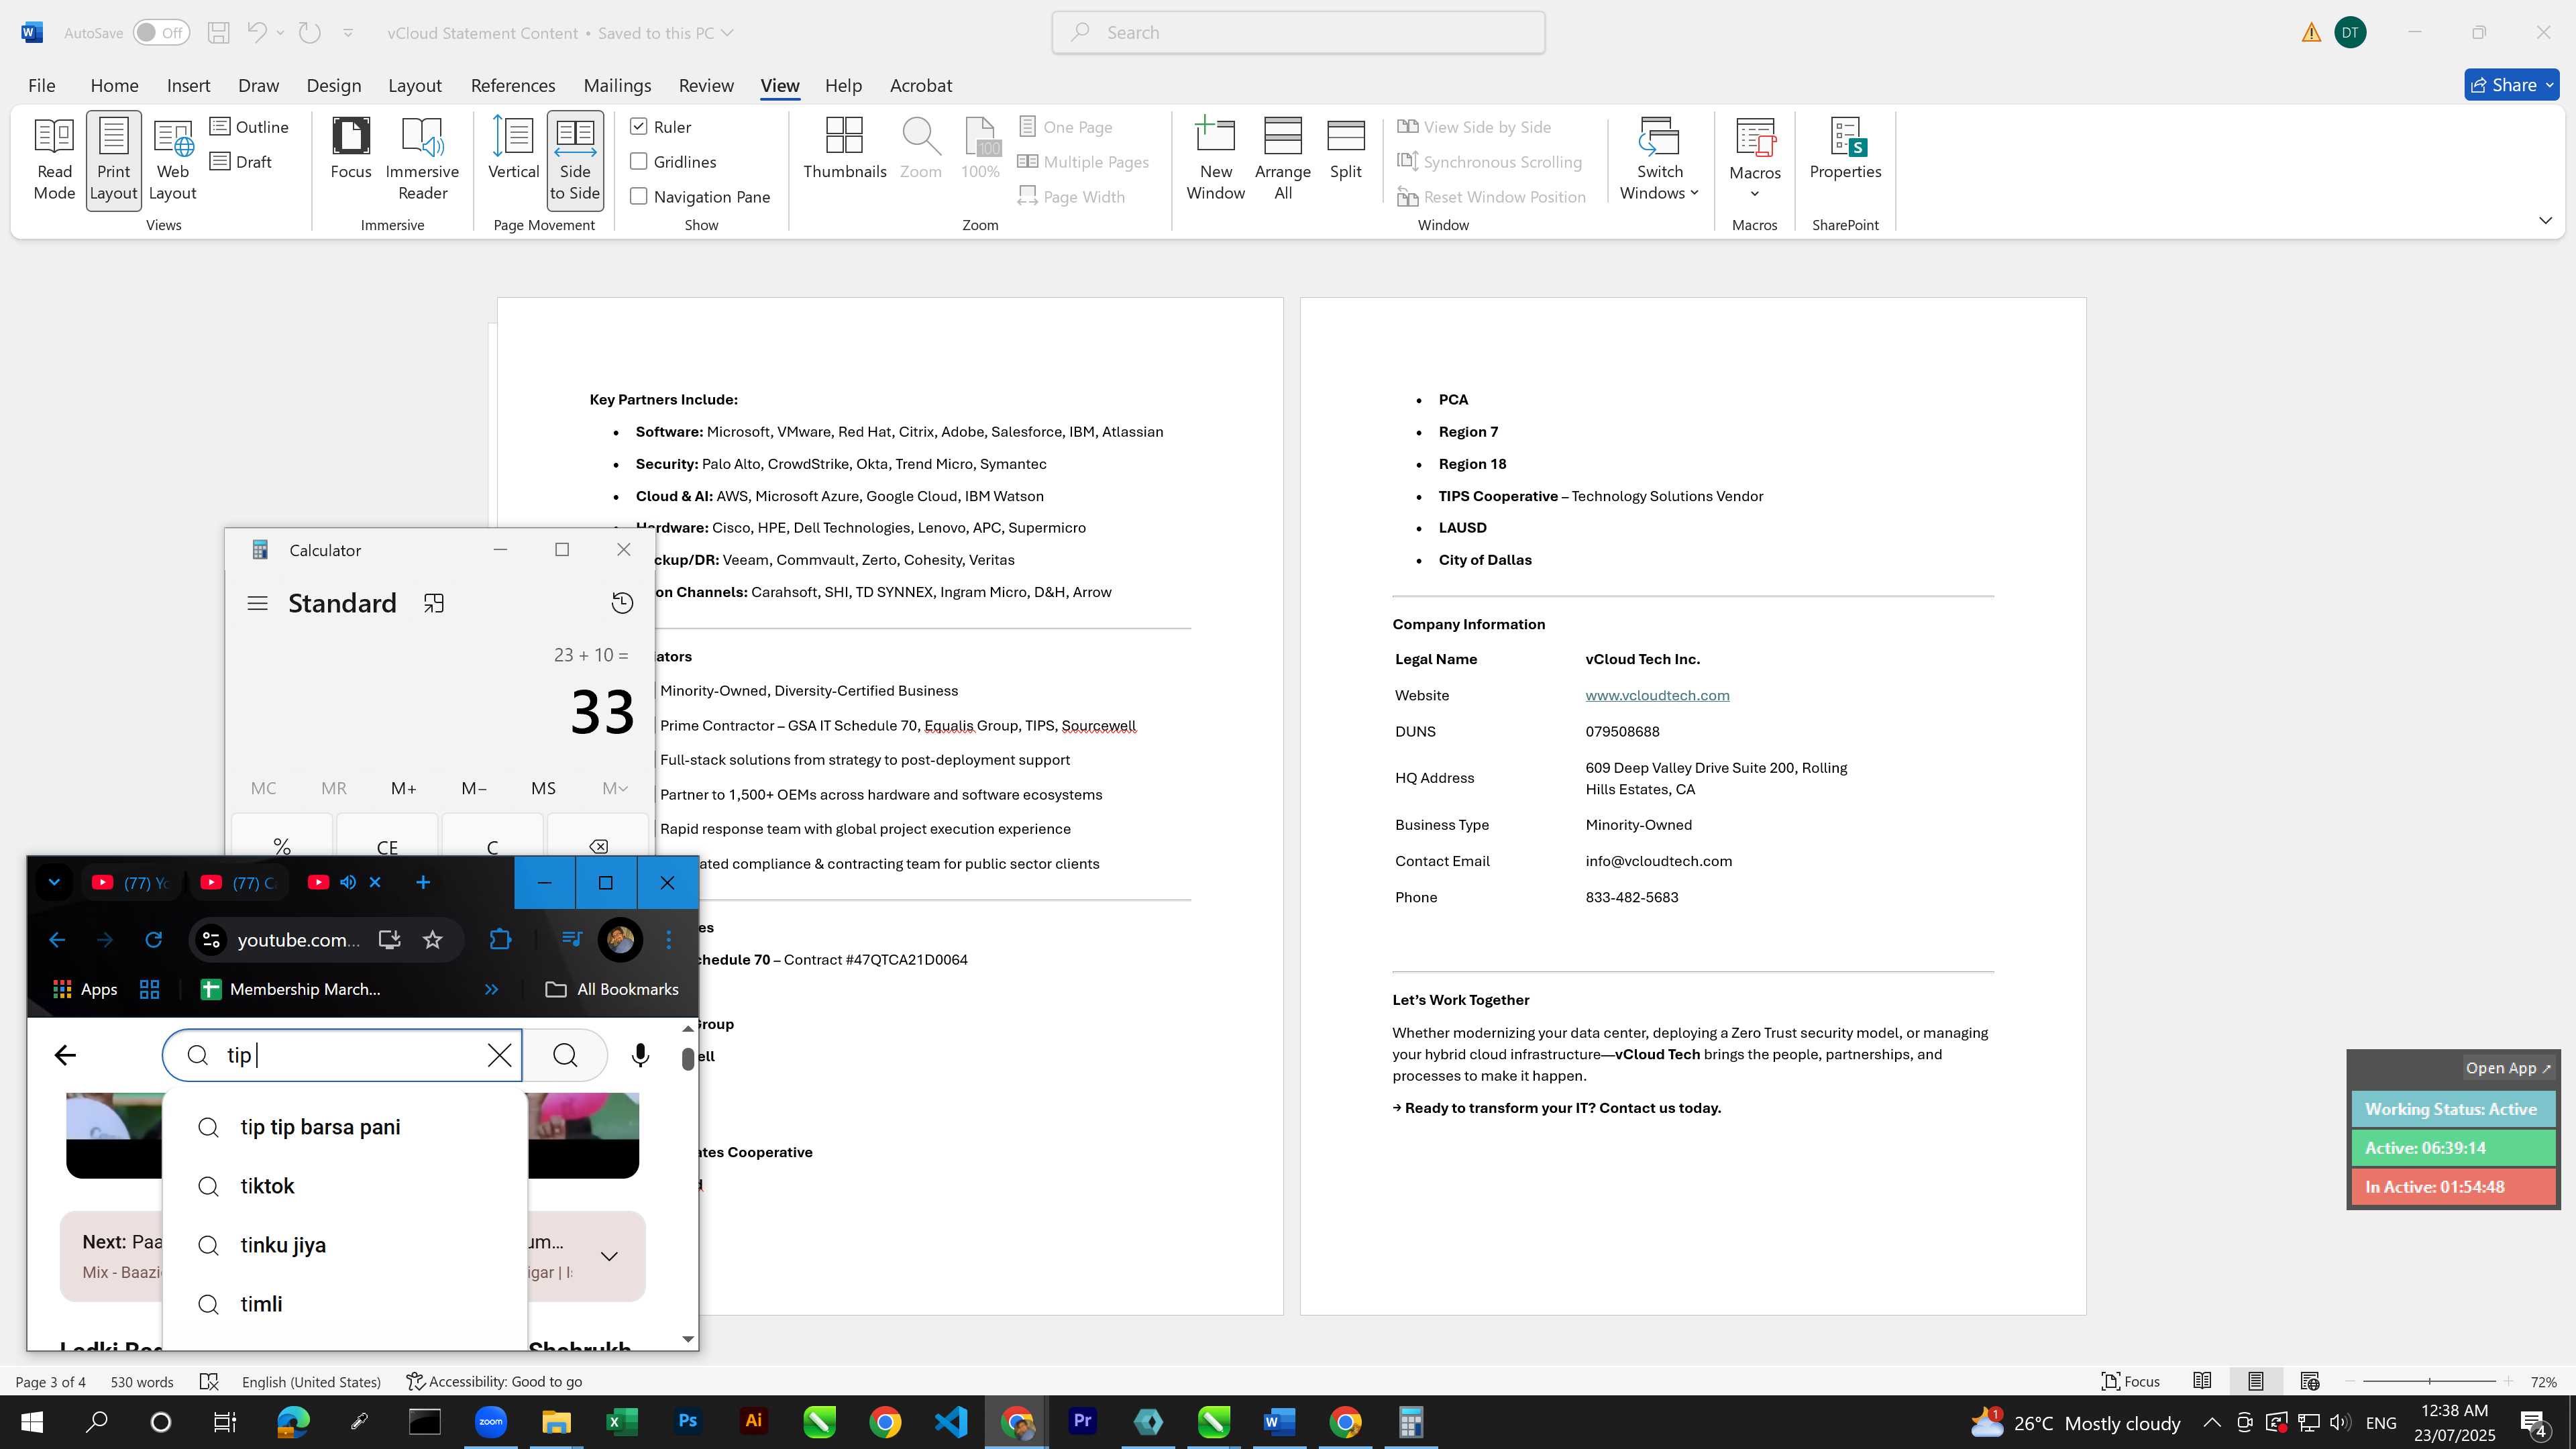Switch to Web Layout view
This screenshot has width=2576, height=1449.
(172, 160)
